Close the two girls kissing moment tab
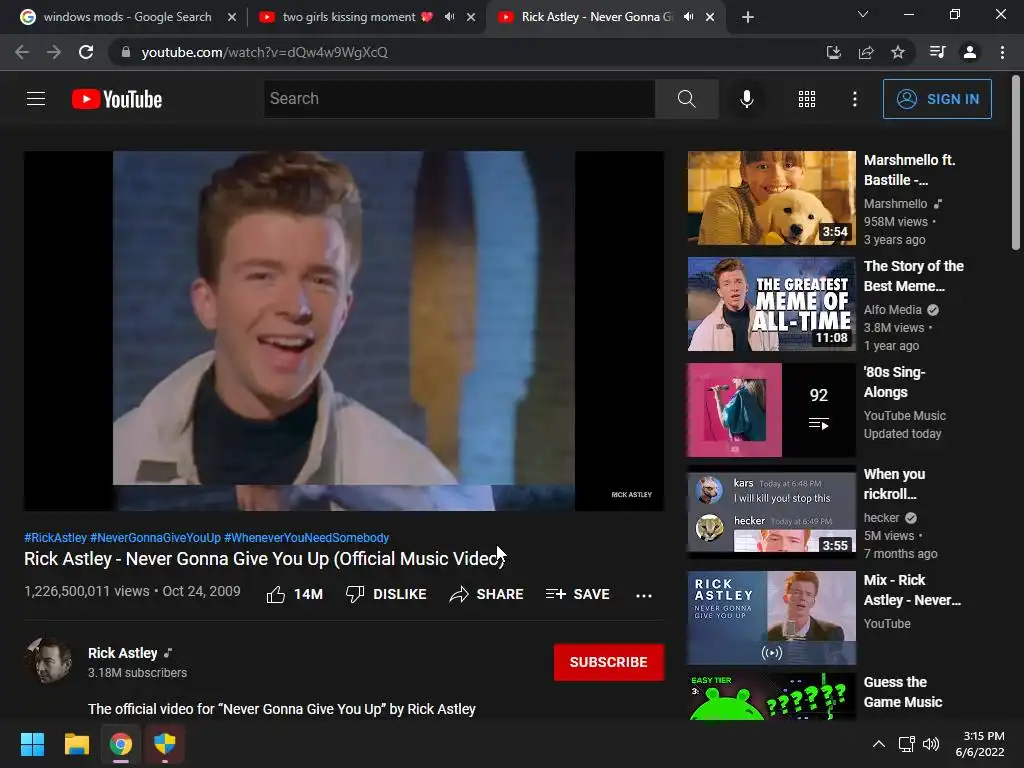The image size is (1024, 768). pyautogui.click(x=471, y=17)
